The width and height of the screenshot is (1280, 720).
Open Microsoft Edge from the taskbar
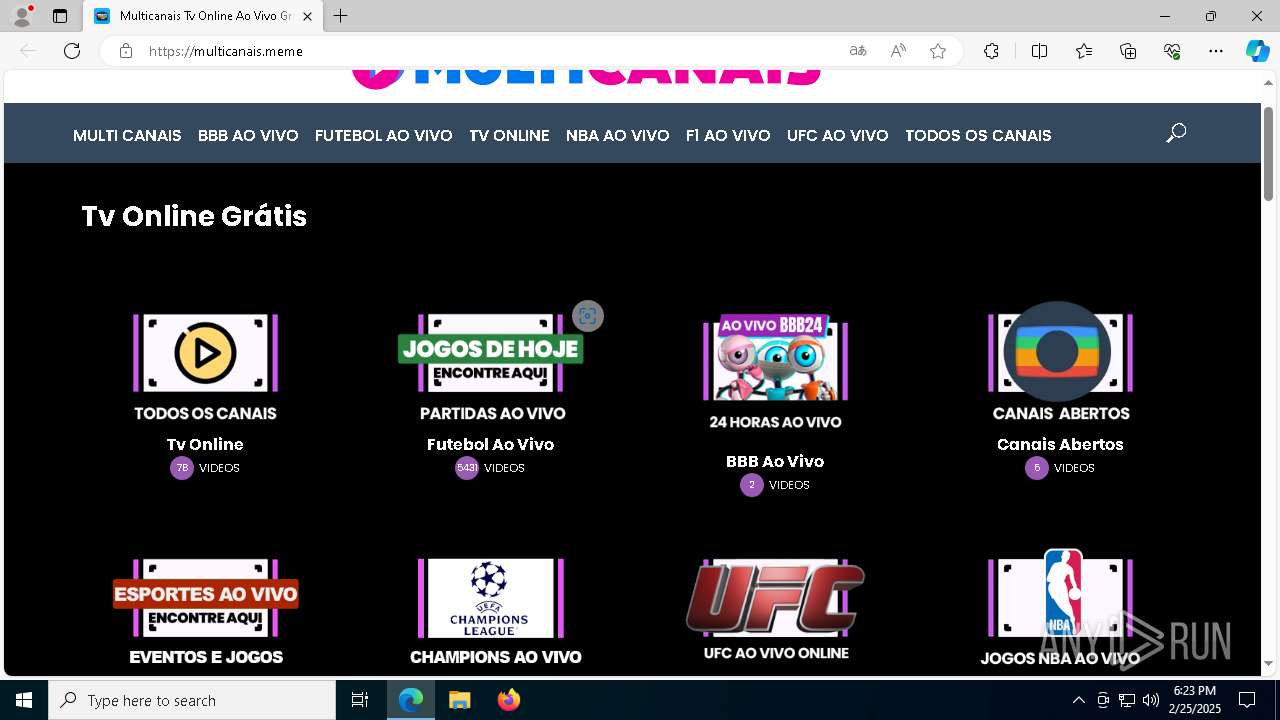click(411, 700)
